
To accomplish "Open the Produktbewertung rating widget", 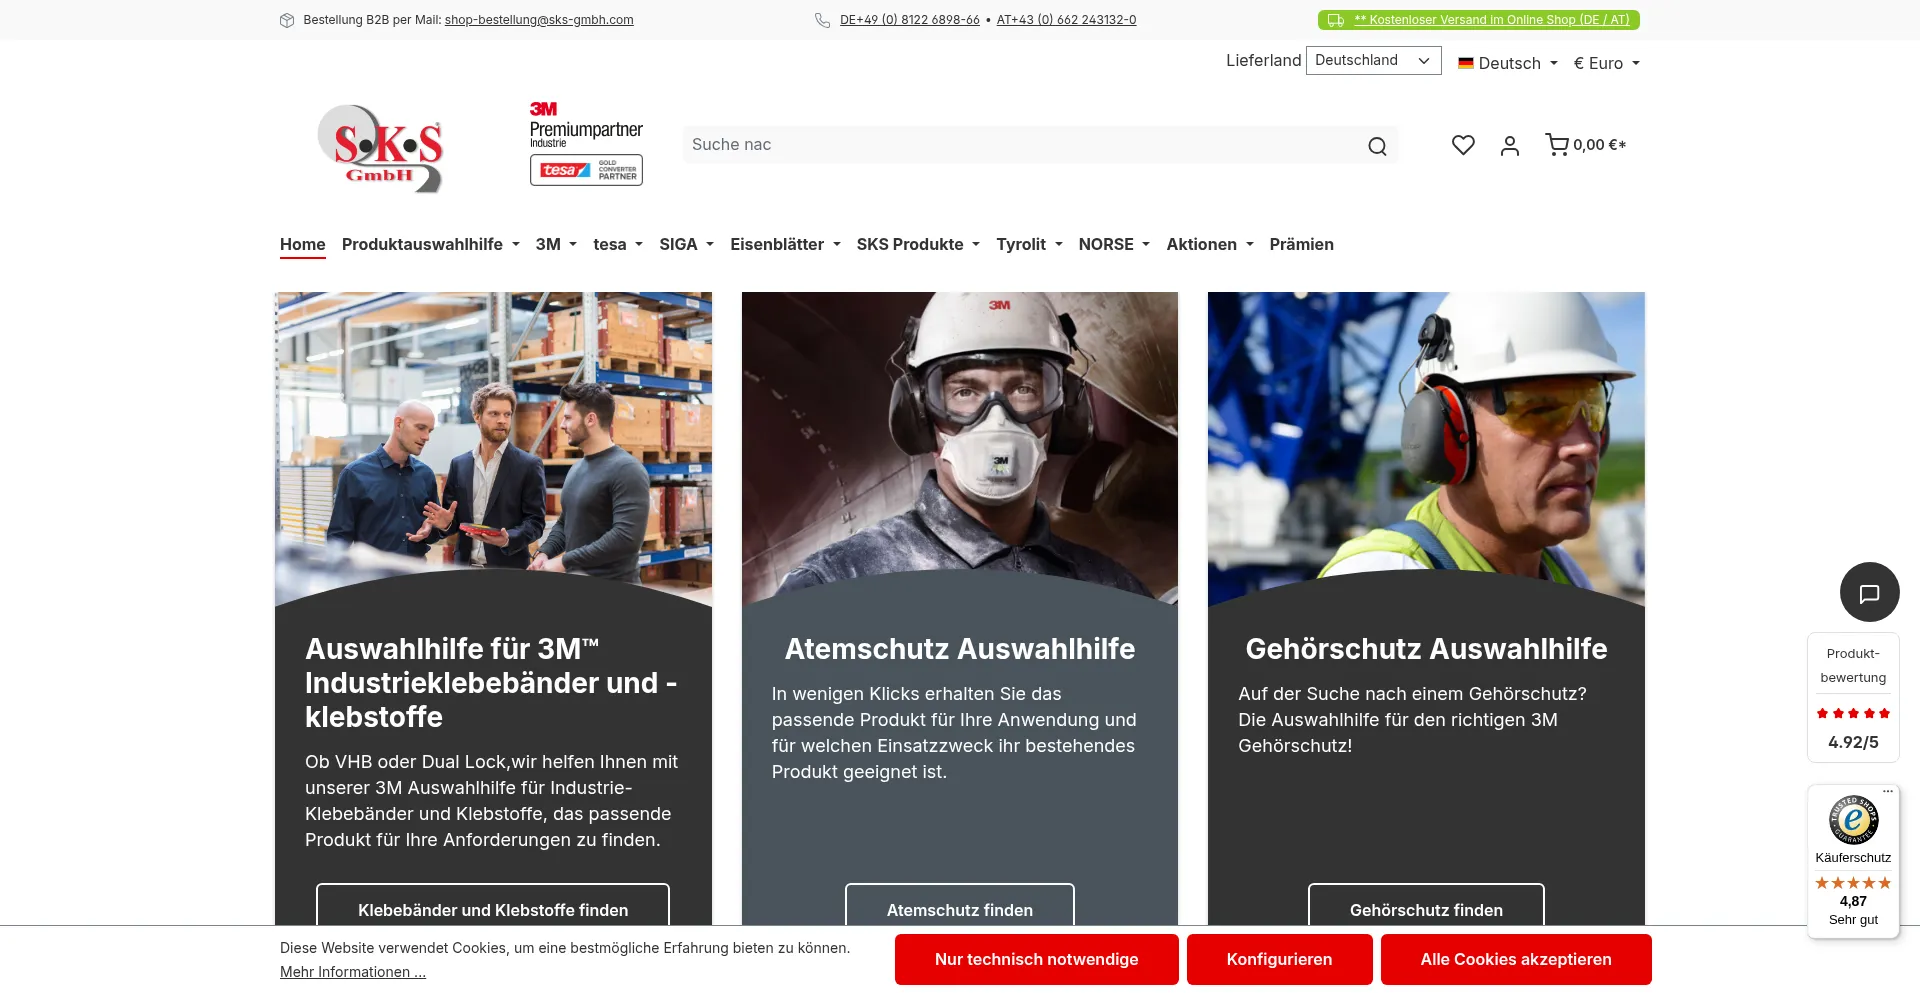I will (1853, 697).
